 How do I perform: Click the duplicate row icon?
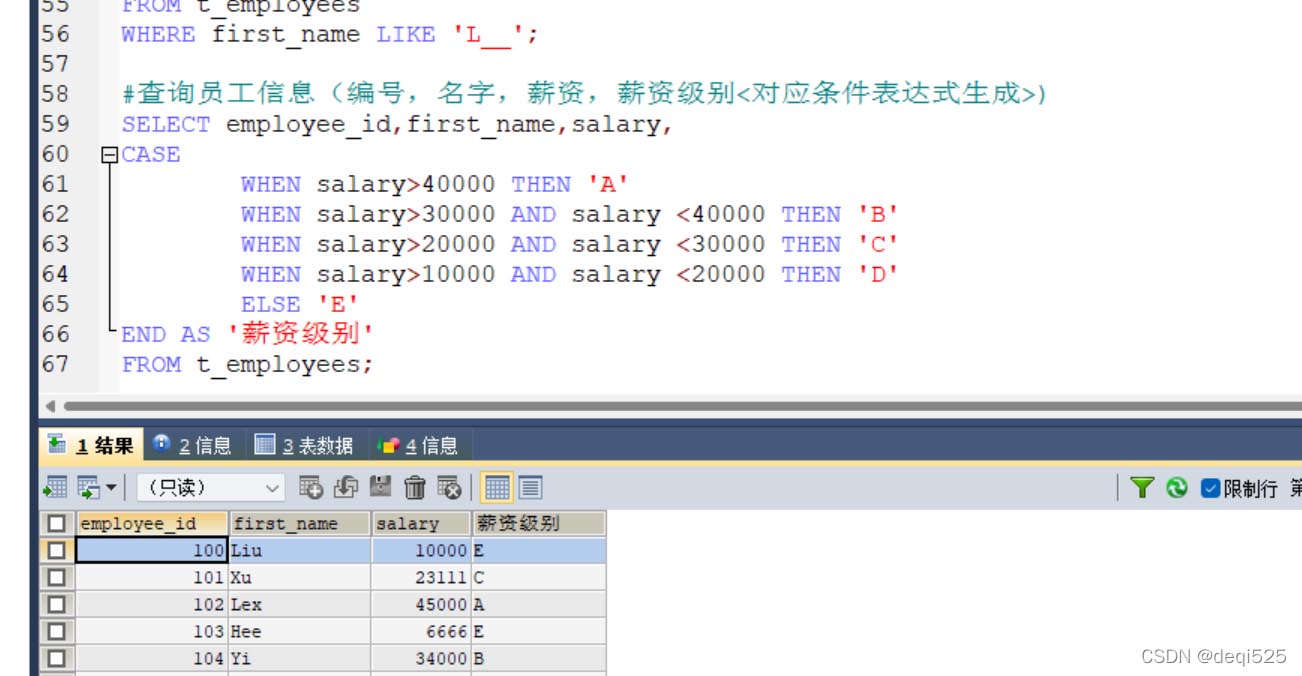tap(346, 487)
